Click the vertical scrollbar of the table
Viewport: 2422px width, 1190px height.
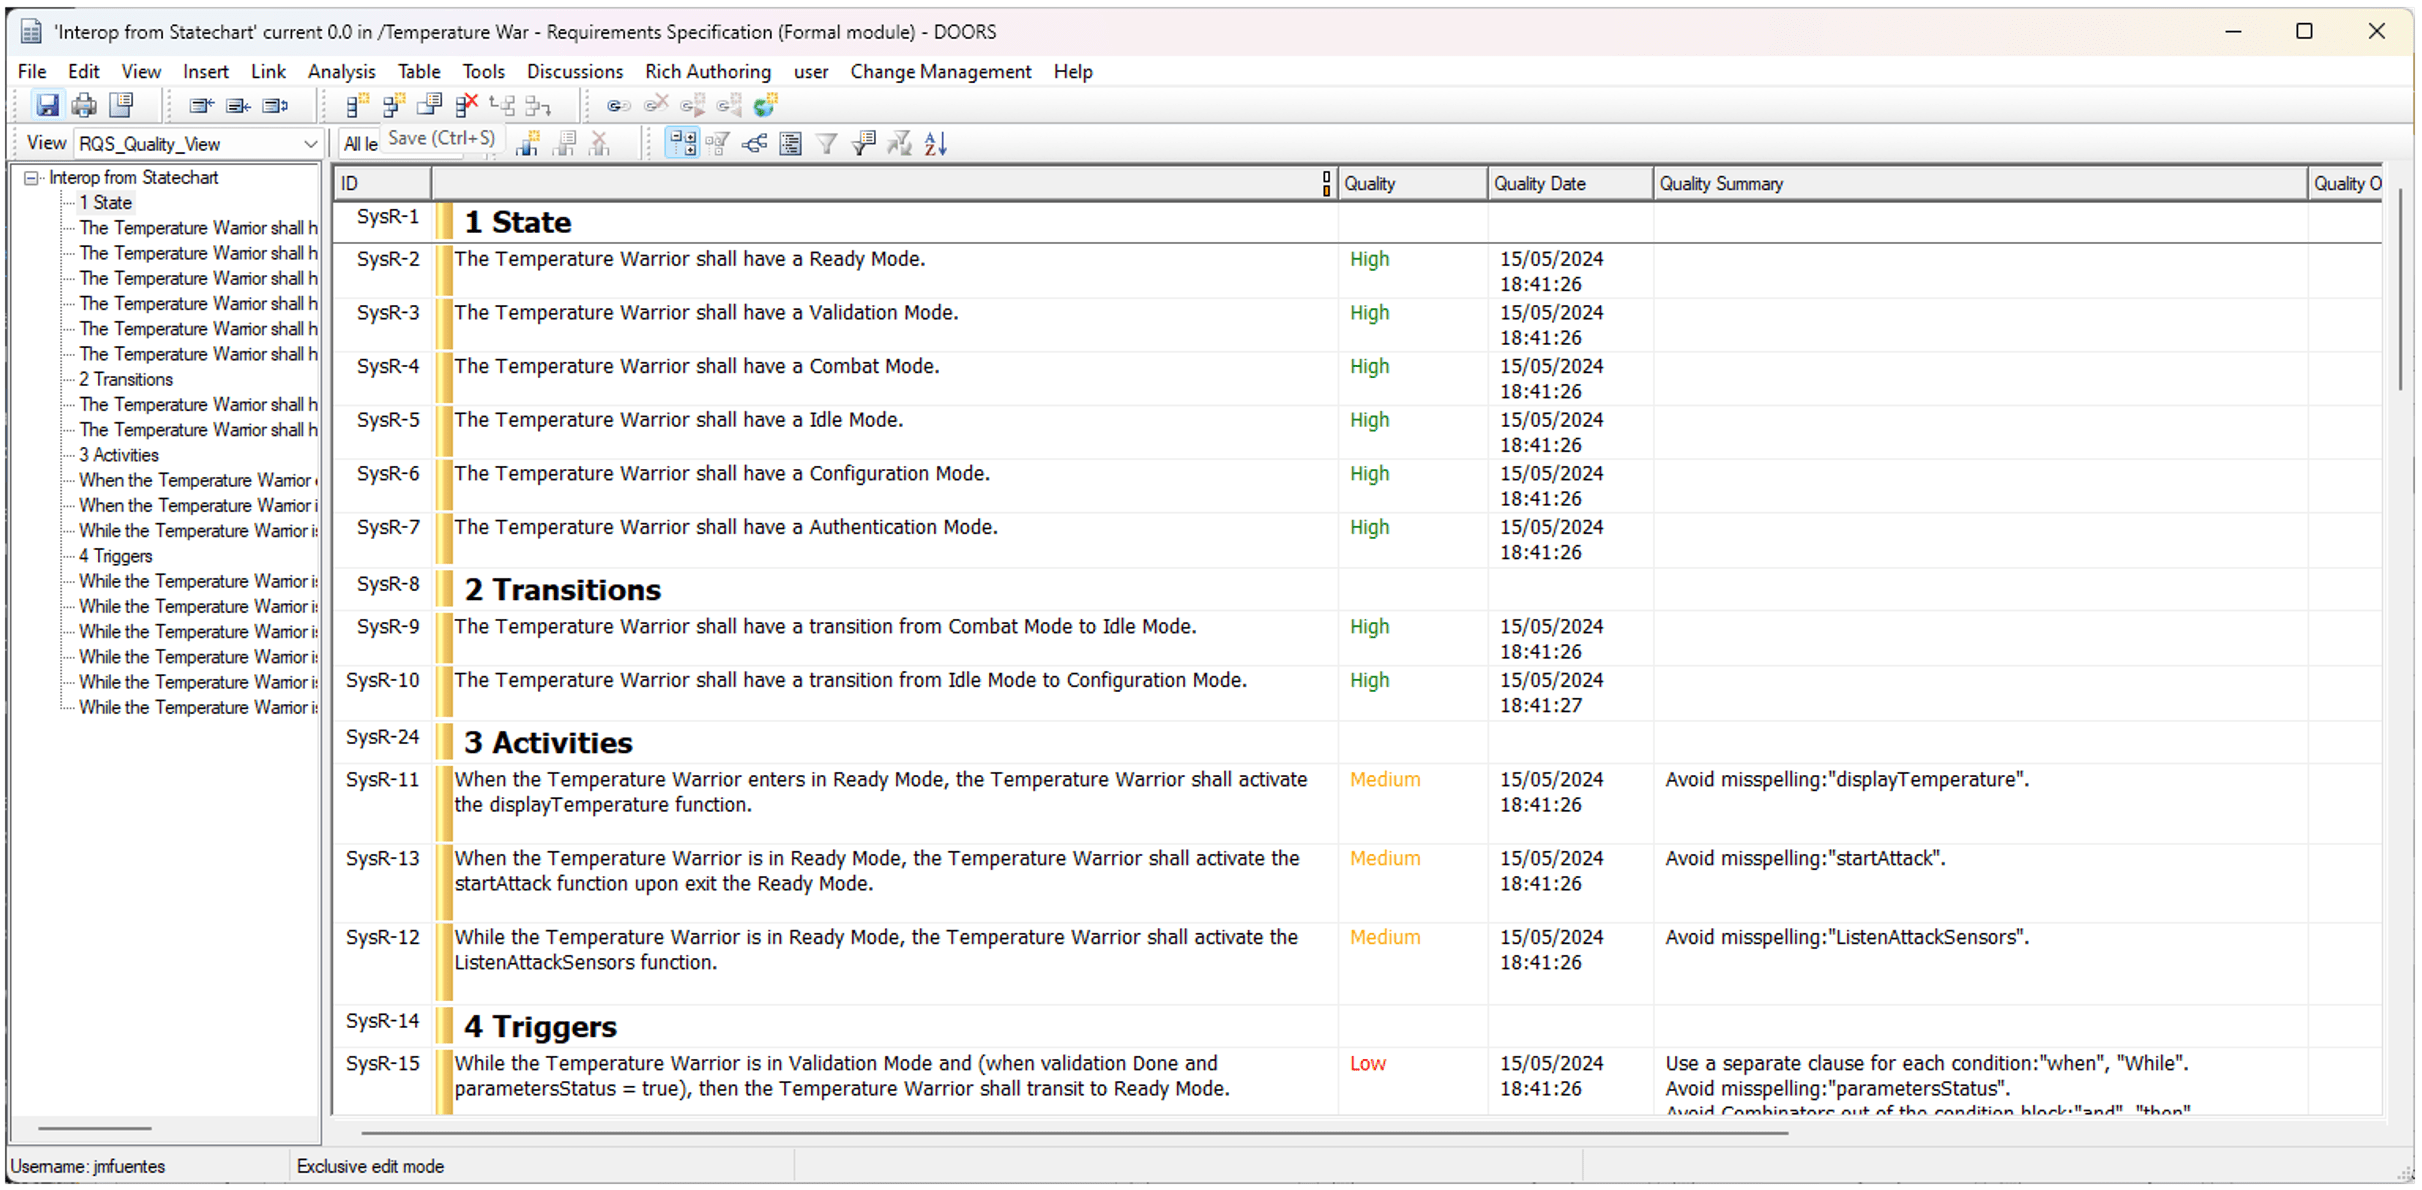click(x=2399, y=290)
